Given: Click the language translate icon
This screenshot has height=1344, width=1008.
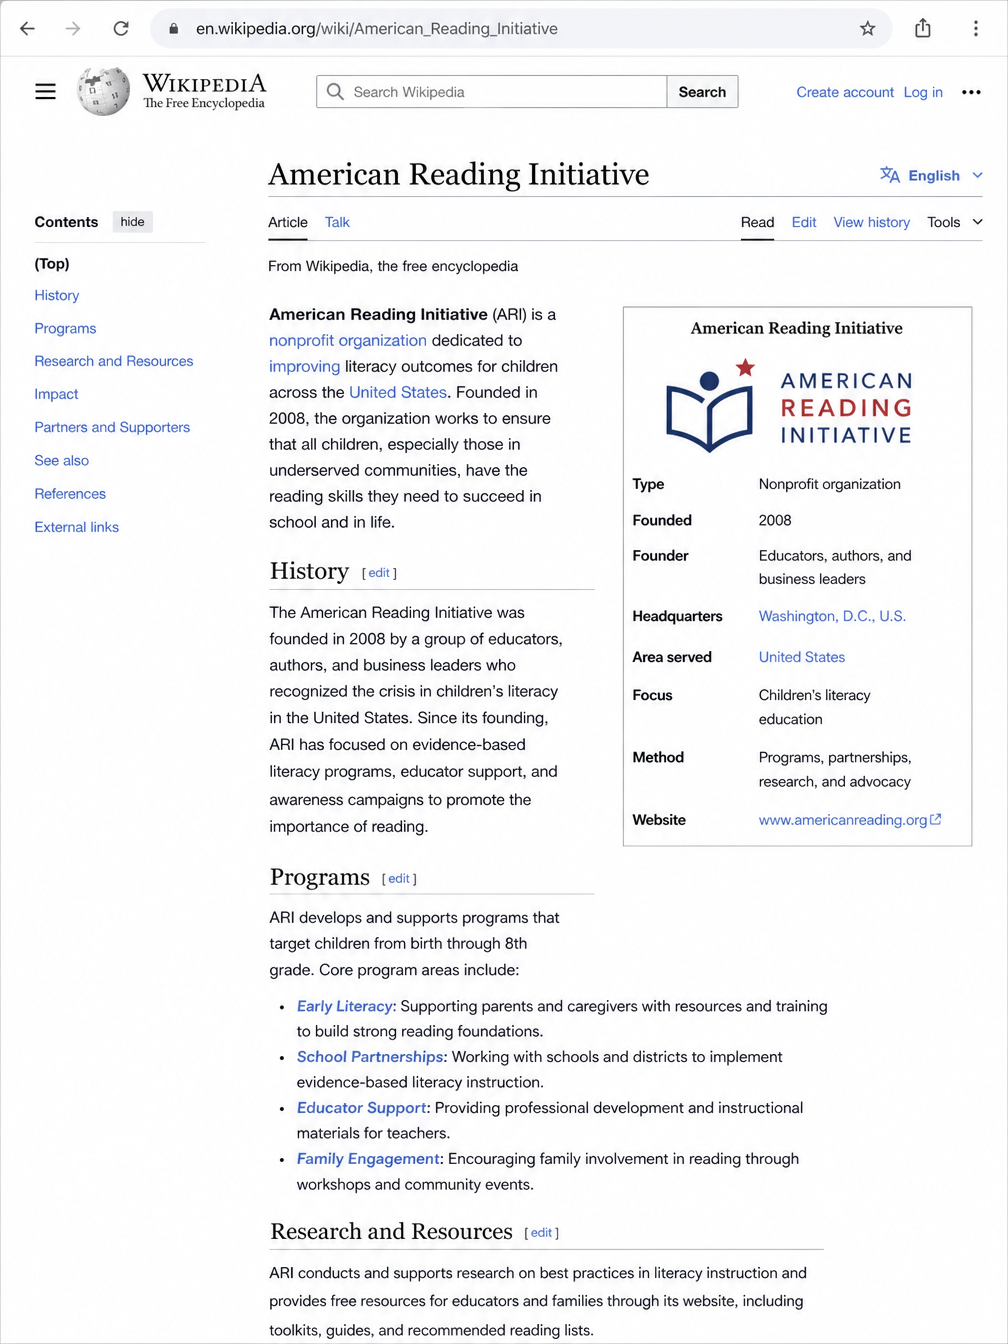Looking at the screenshot, I should [890, 175].
